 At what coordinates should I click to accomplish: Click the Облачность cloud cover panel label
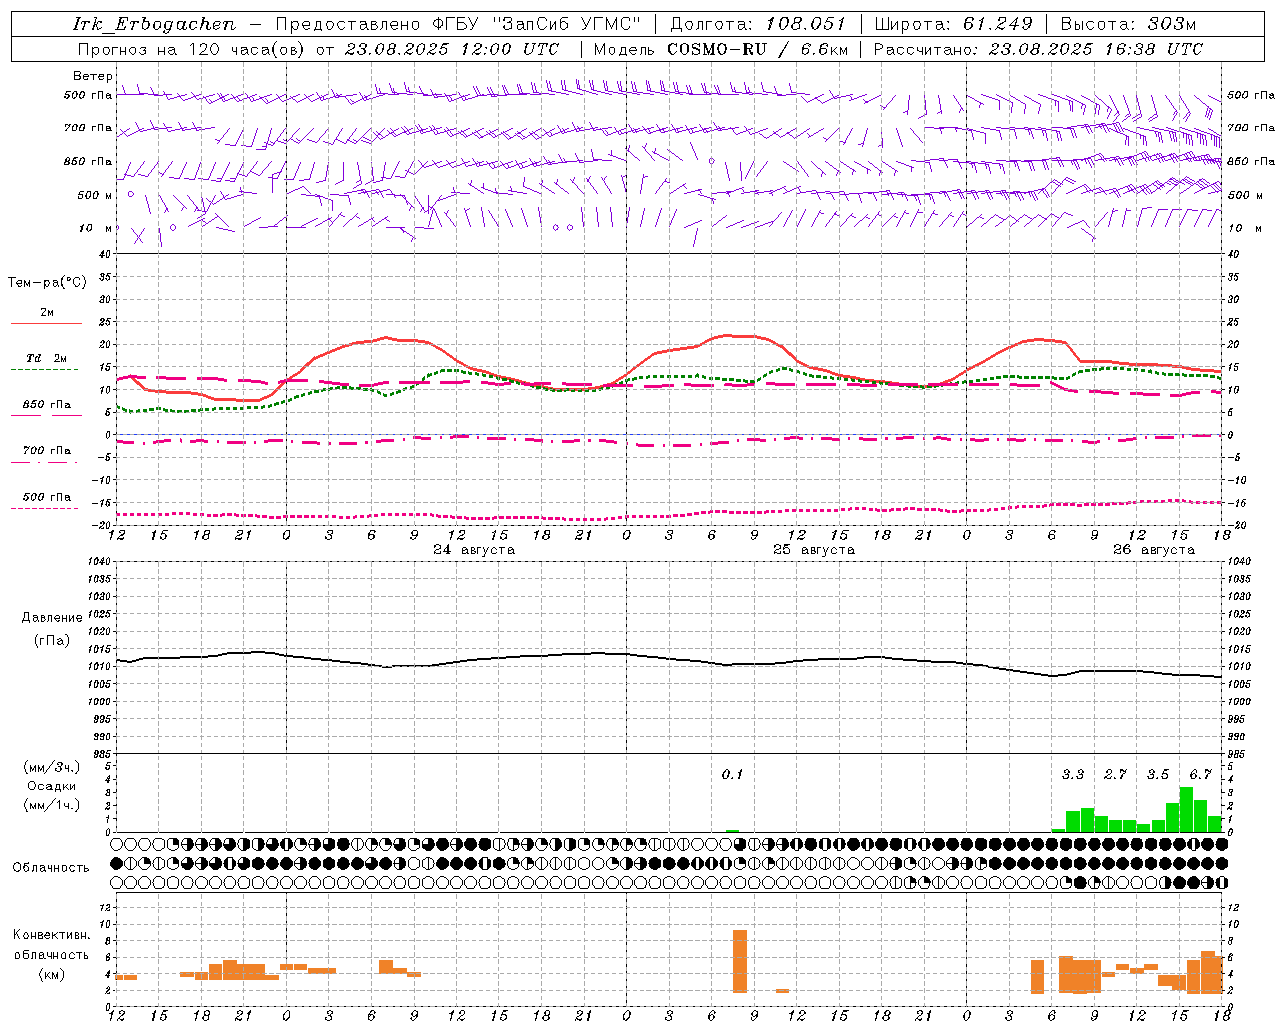(x=51, y=868)
